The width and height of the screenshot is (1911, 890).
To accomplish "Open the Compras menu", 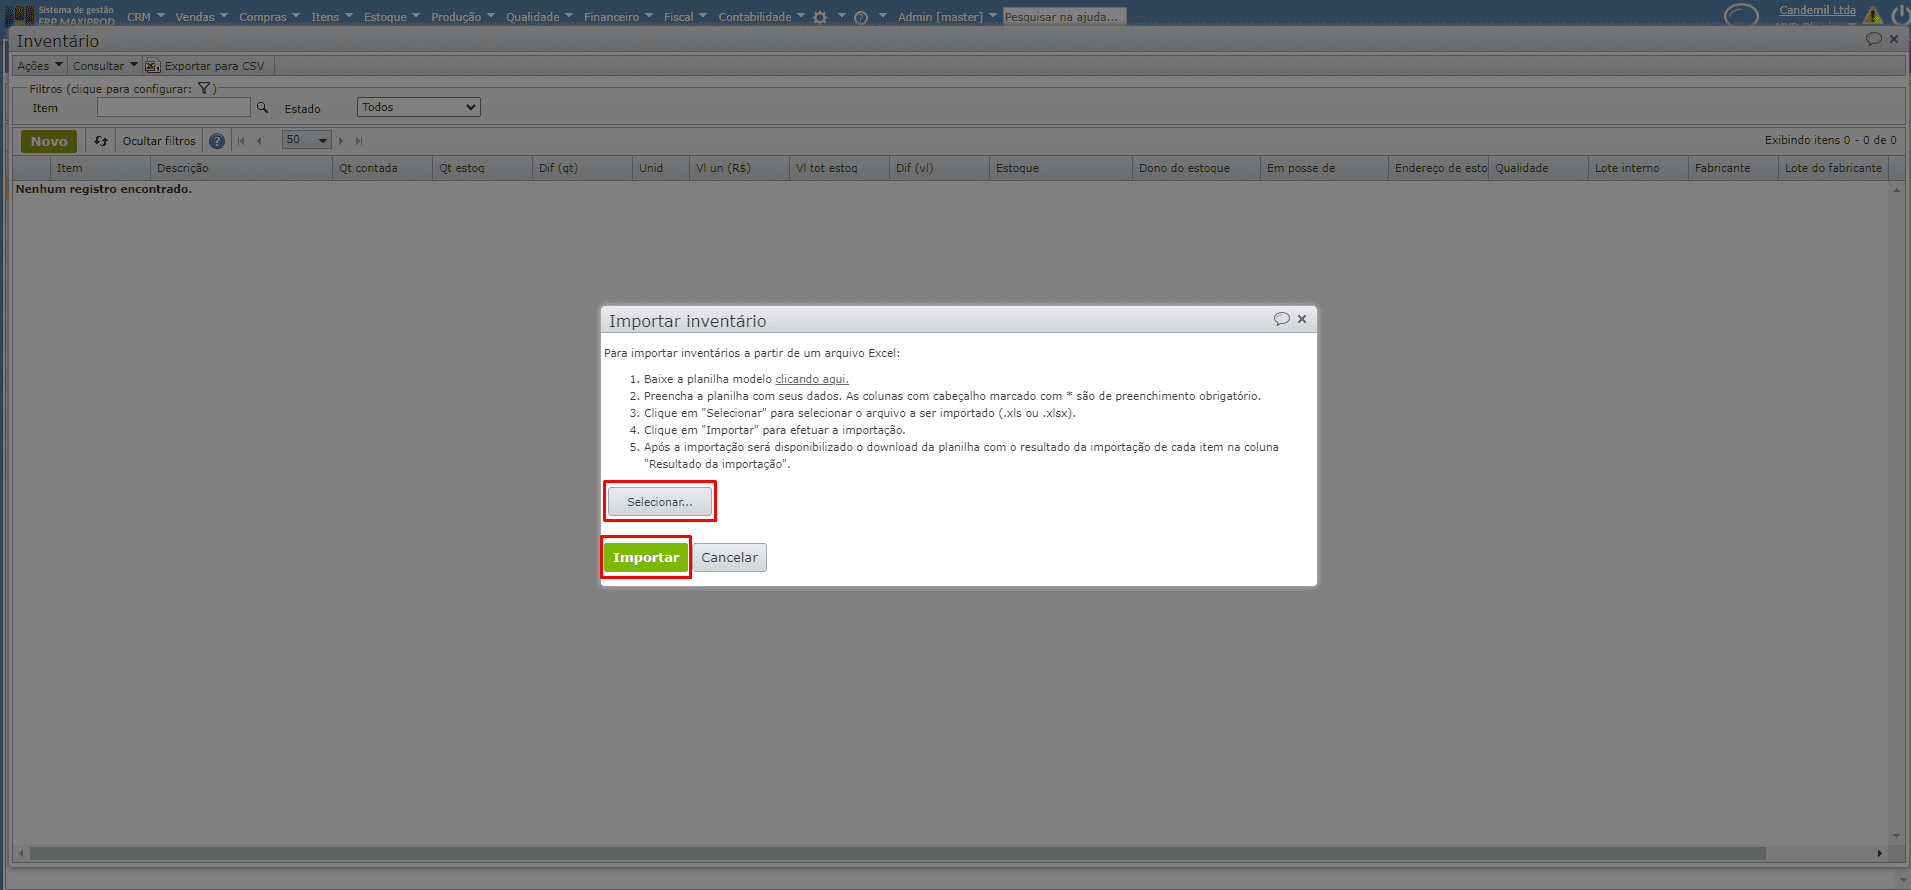I will (x=269, y=17).
